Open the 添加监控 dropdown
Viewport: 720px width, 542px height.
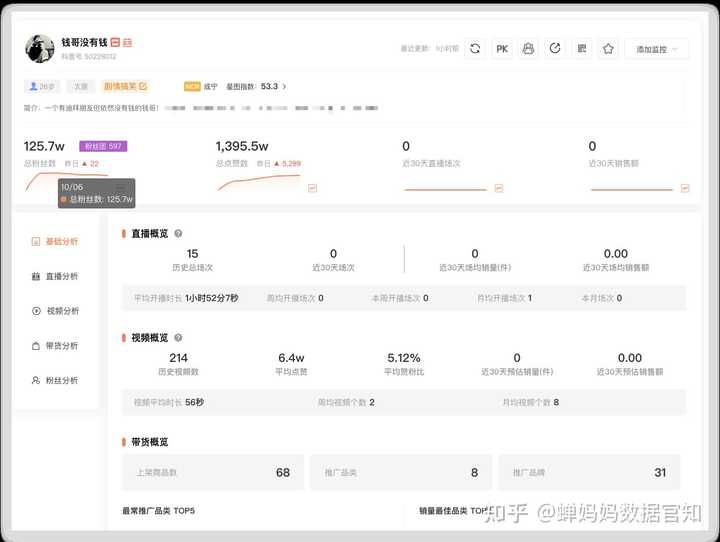click(x=657, y=49)
